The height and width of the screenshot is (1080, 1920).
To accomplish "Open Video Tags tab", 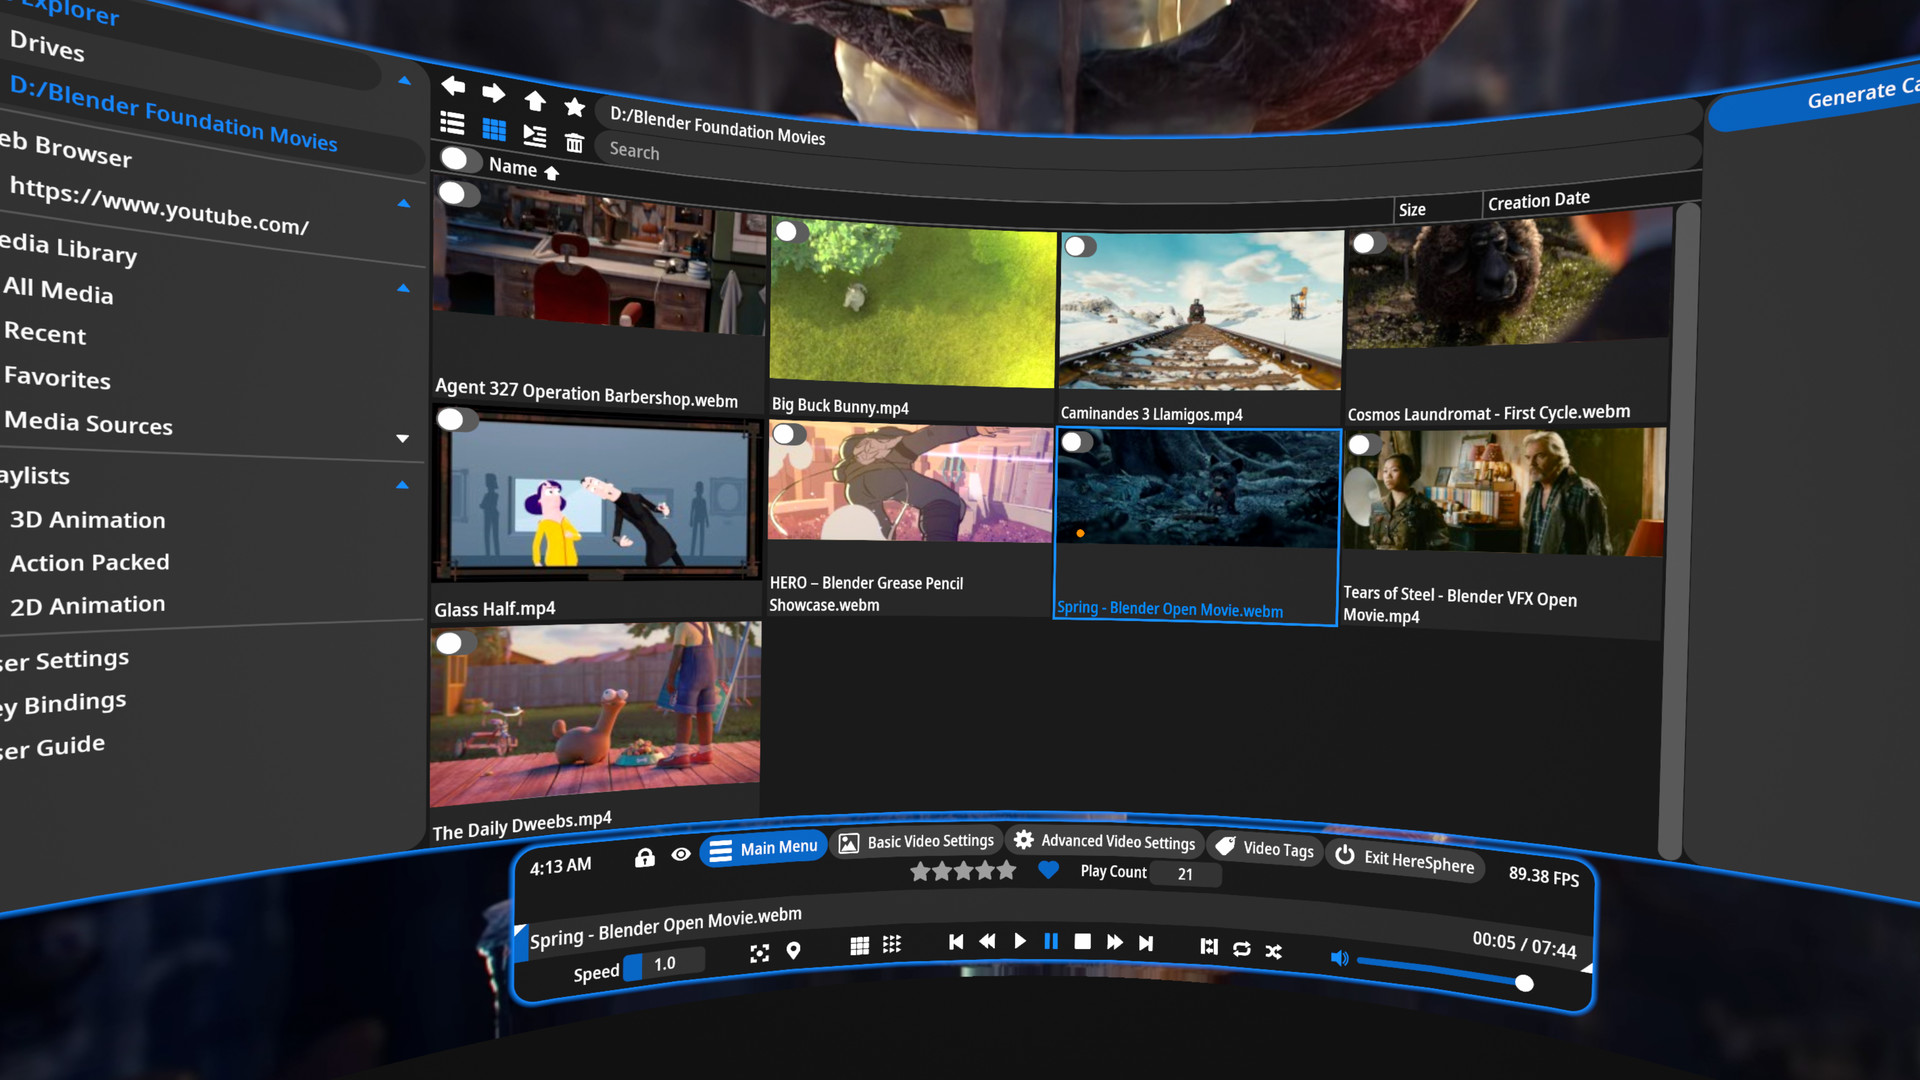I will [x=1262, y=849].
